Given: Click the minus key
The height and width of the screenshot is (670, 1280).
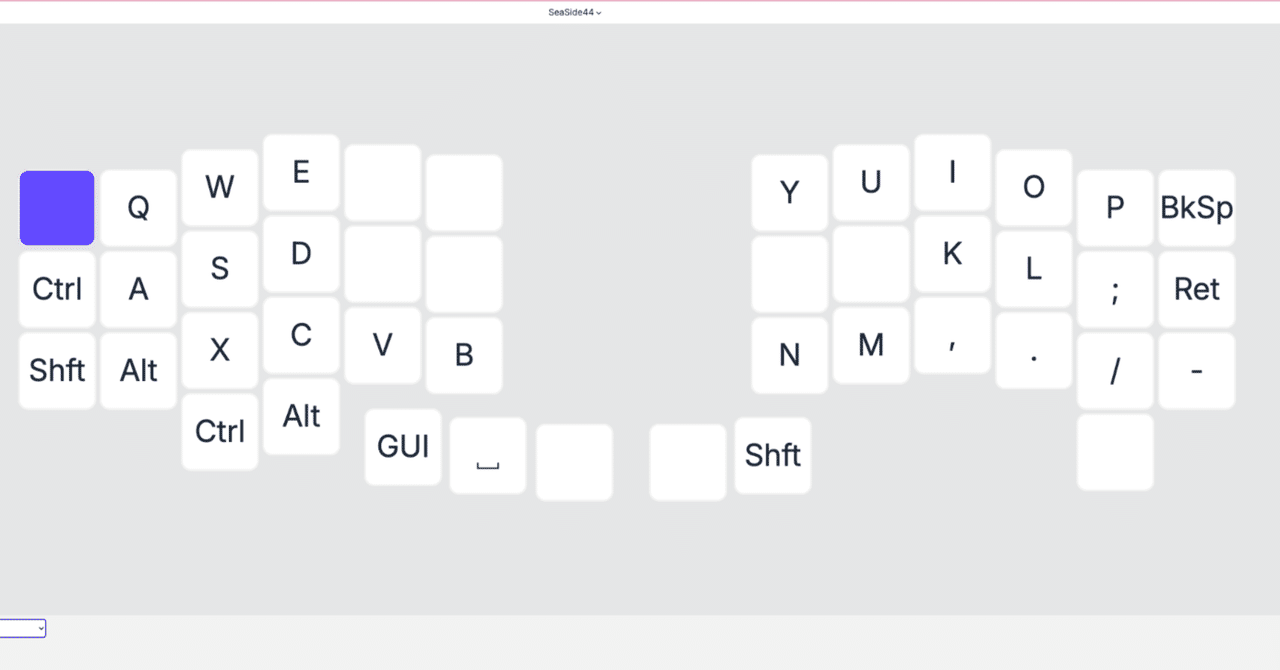Looking at the screenshot, I should (1196, 371).
